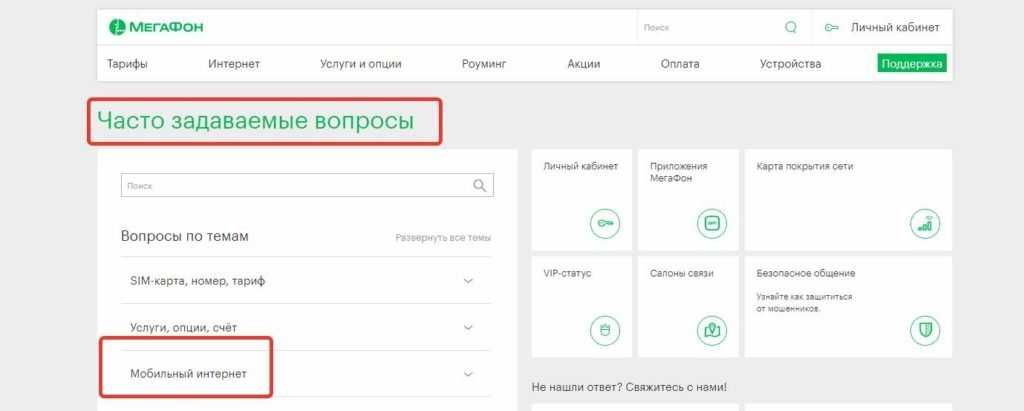The height and width of the screenshot is (411, 1024).
Task: Go to the Роуминг menu section
Action: pyautogui.click(x=484, y=64)
